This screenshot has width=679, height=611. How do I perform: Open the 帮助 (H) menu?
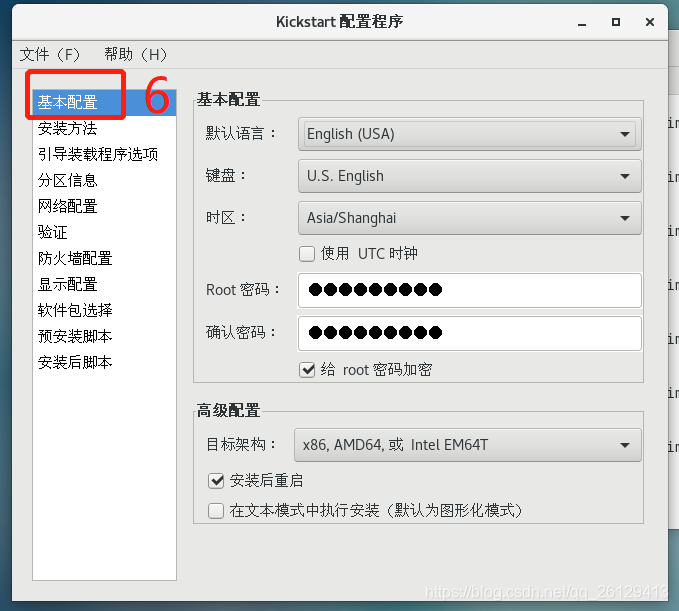[x=136, y=55]
